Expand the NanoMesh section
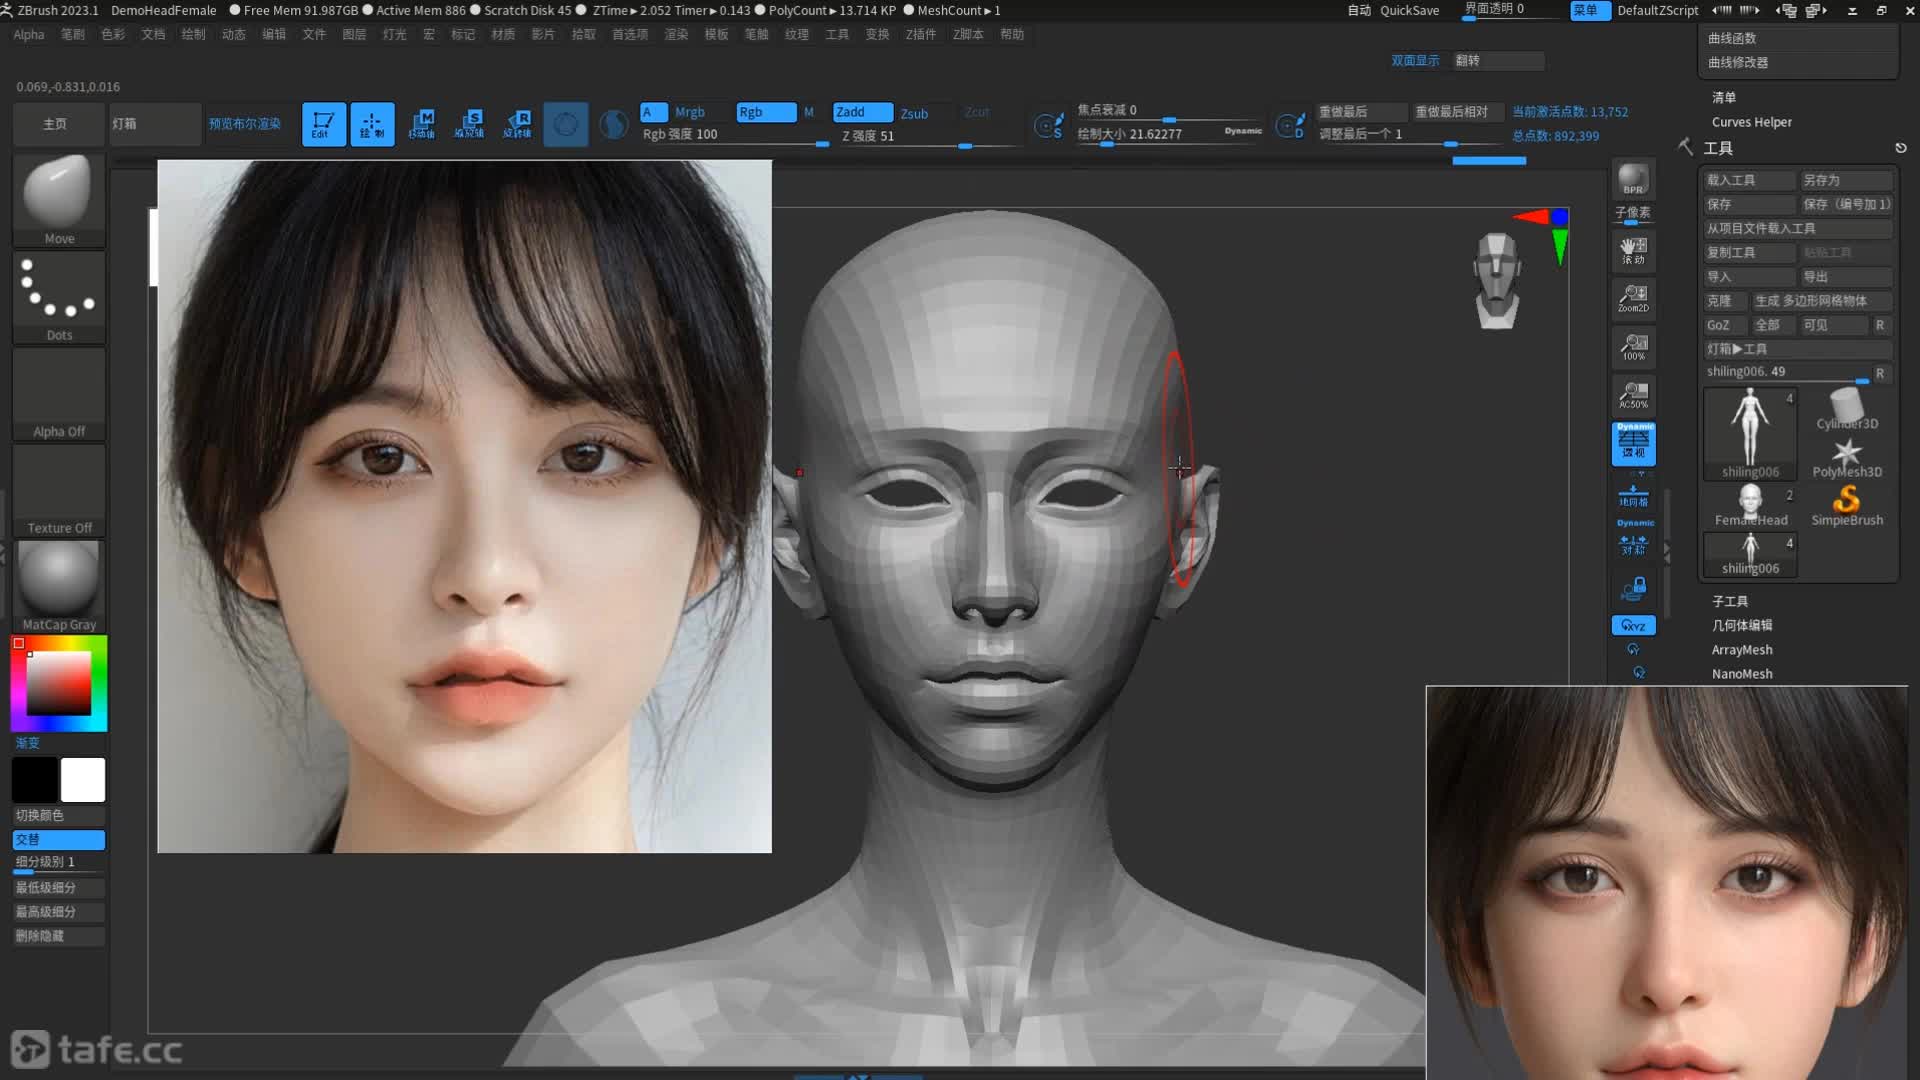 1742,674
